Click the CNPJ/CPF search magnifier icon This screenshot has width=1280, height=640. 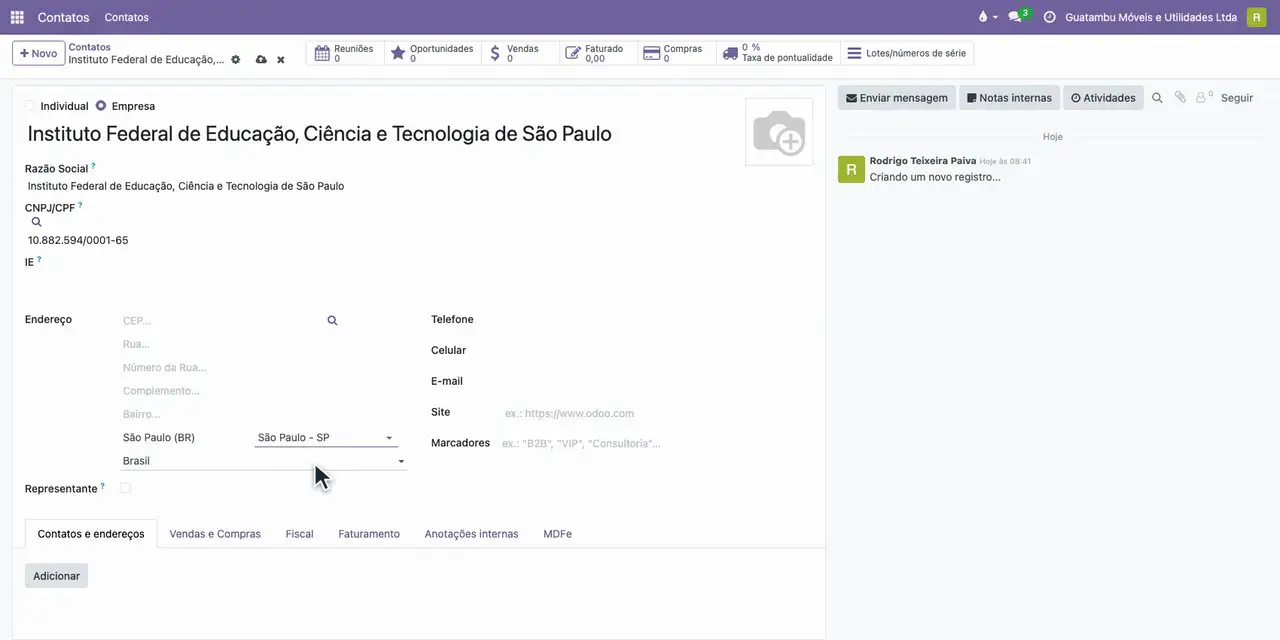coord(37,222)
